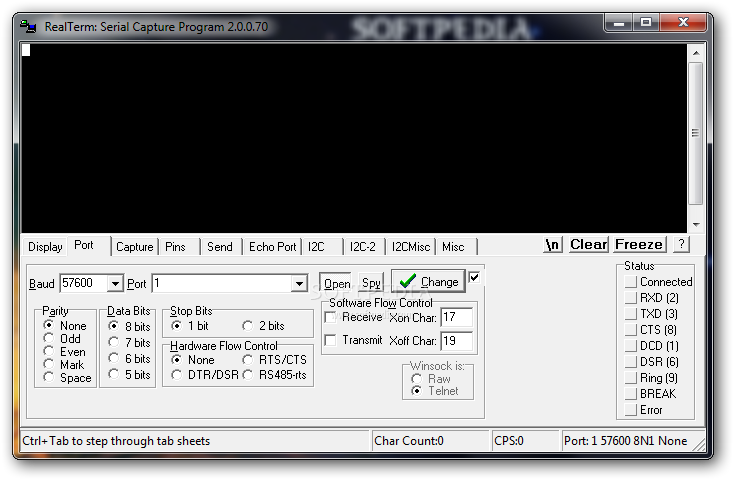Screen dimensions: 734x480
Task: Freeze the terminal display
Action: 639,244
